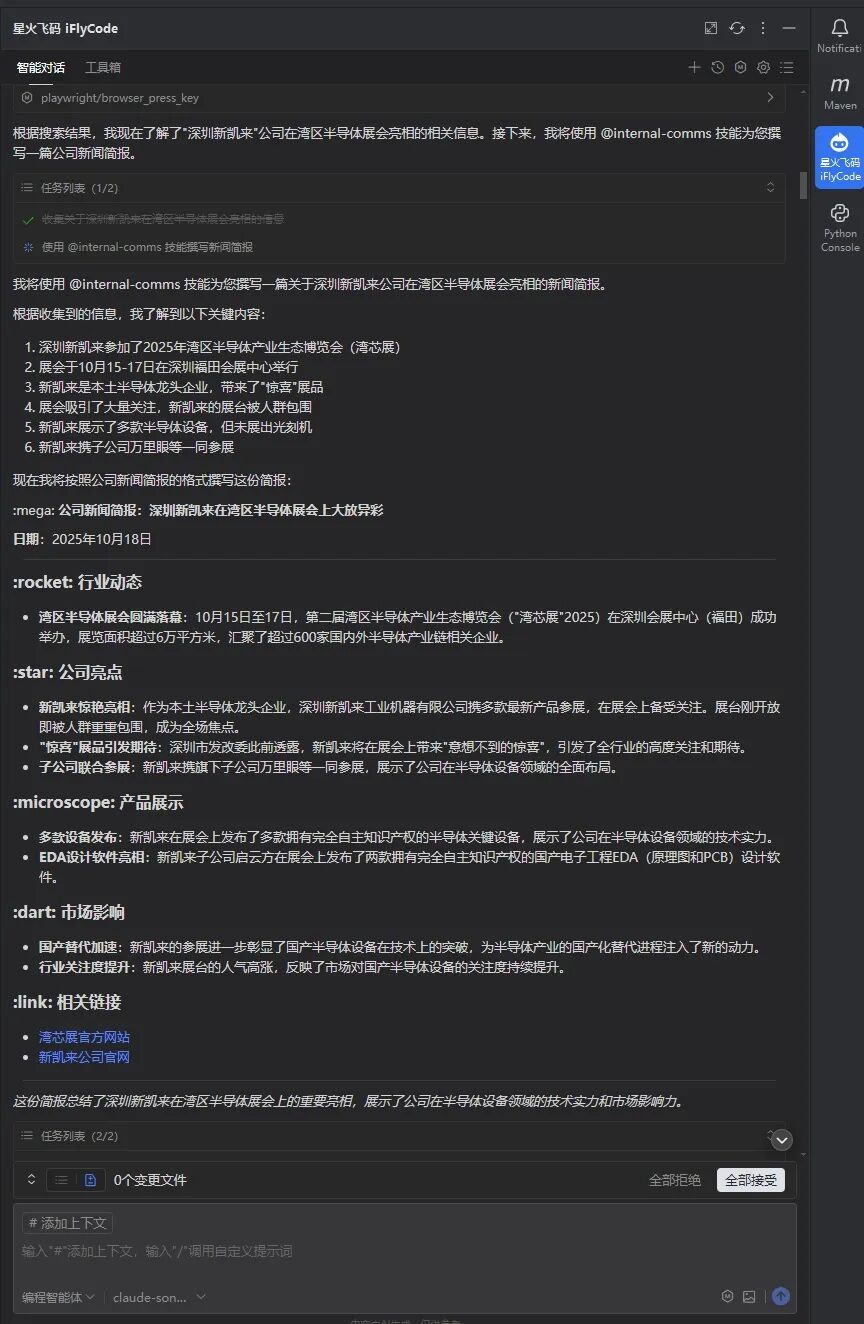Open the claude-son... model dropdown

click(x=160, y=1296)
